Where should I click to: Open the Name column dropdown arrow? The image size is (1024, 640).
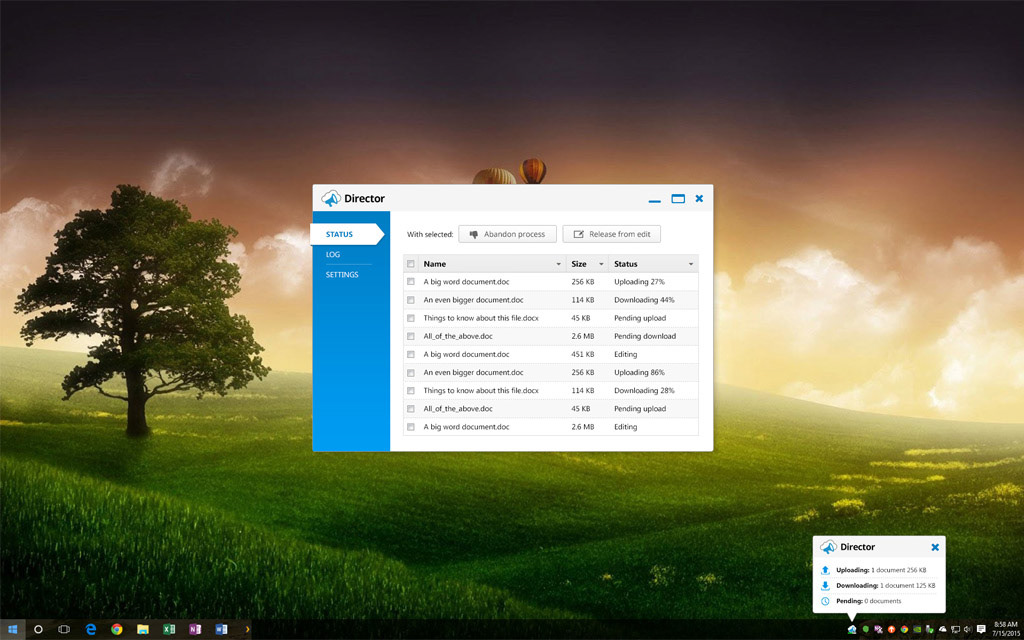(x=558, y=264)
